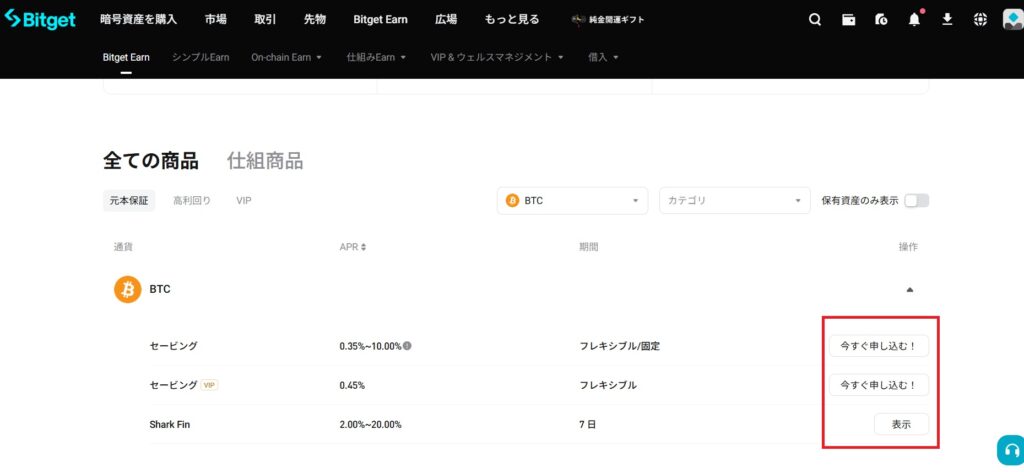This screenshot has width=1024, height=472.
Task: Select the 元本保証 filter
Action: pos(129,200)
